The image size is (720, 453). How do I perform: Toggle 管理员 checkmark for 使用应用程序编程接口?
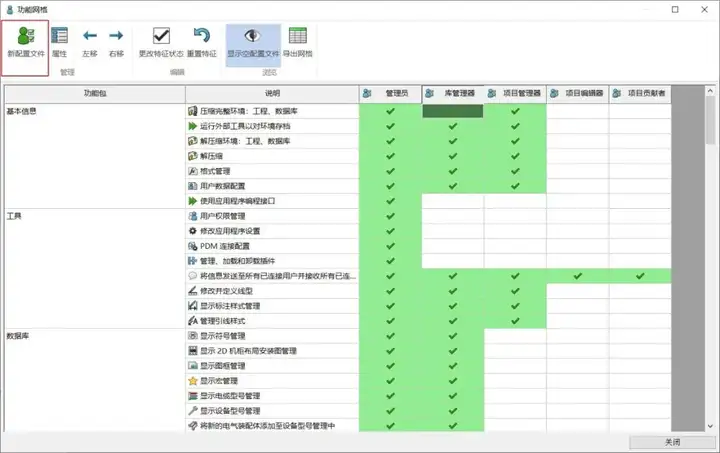[x=390, y=201]
